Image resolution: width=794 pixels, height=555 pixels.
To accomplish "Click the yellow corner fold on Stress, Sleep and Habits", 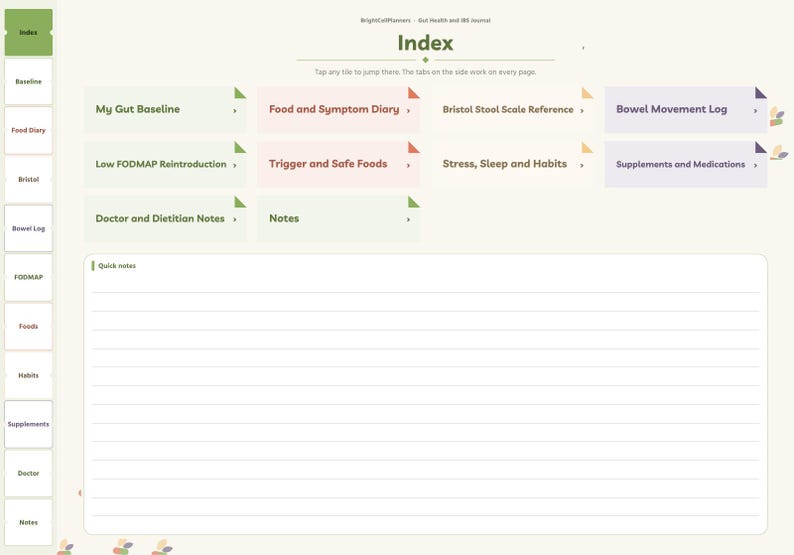I will click(x=587, y=147).
